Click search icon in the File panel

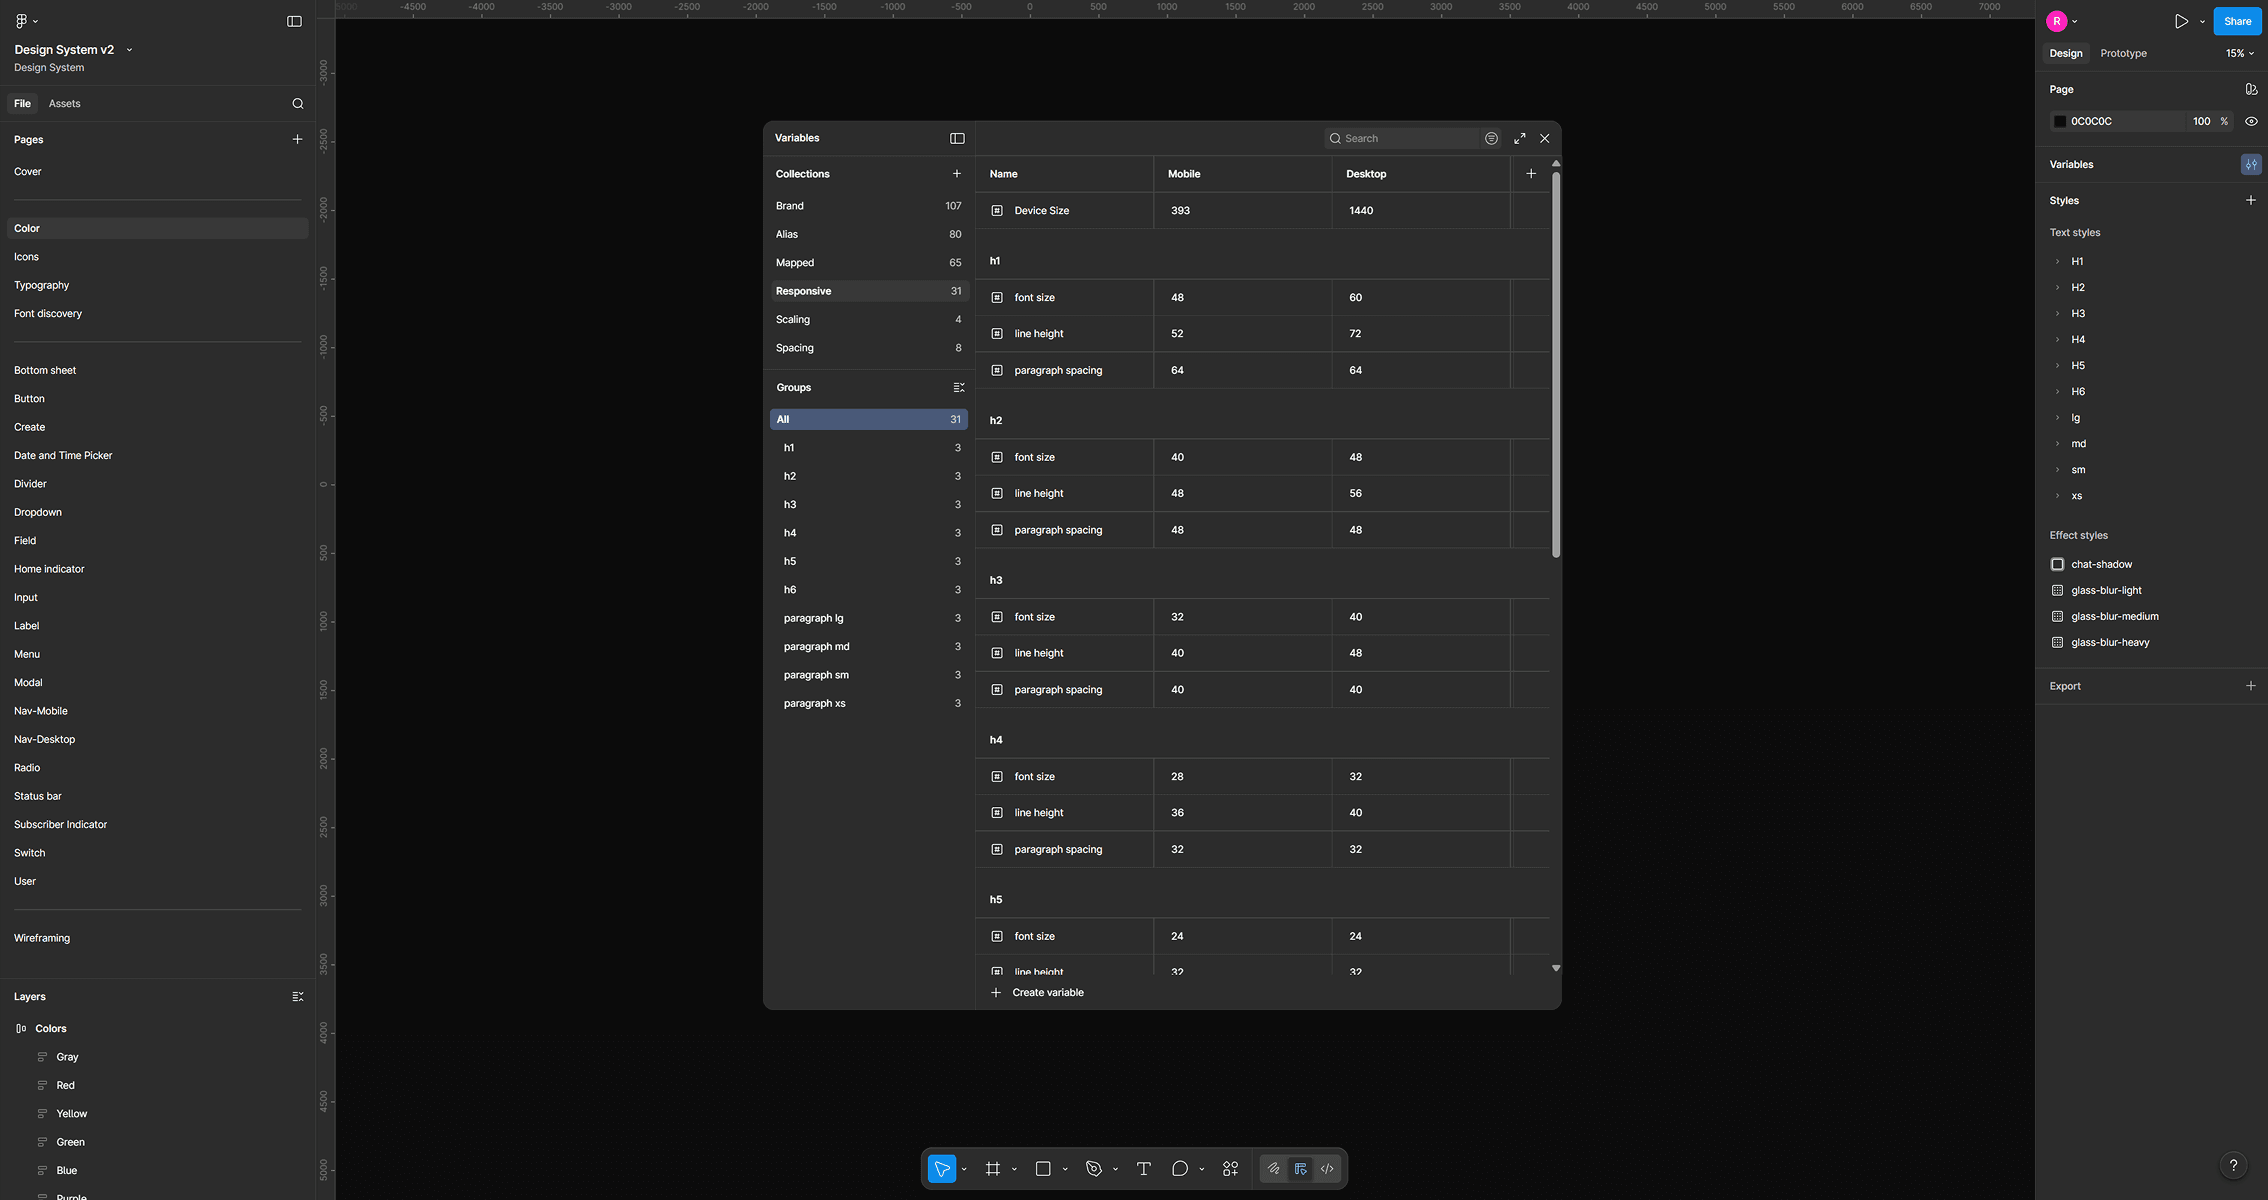(297, 104)
